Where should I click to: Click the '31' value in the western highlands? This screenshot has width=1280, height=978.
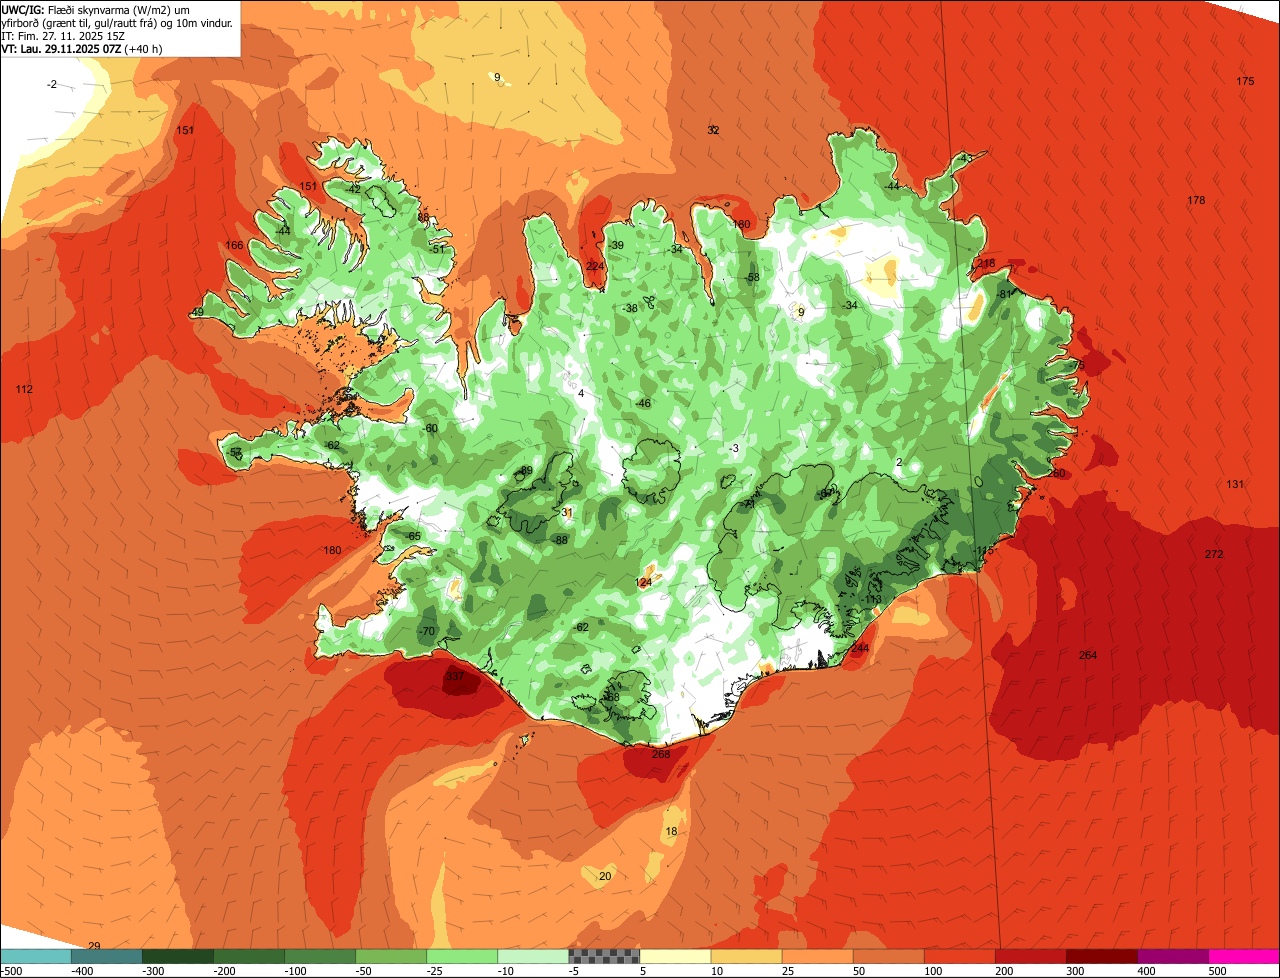coord(567,512)
